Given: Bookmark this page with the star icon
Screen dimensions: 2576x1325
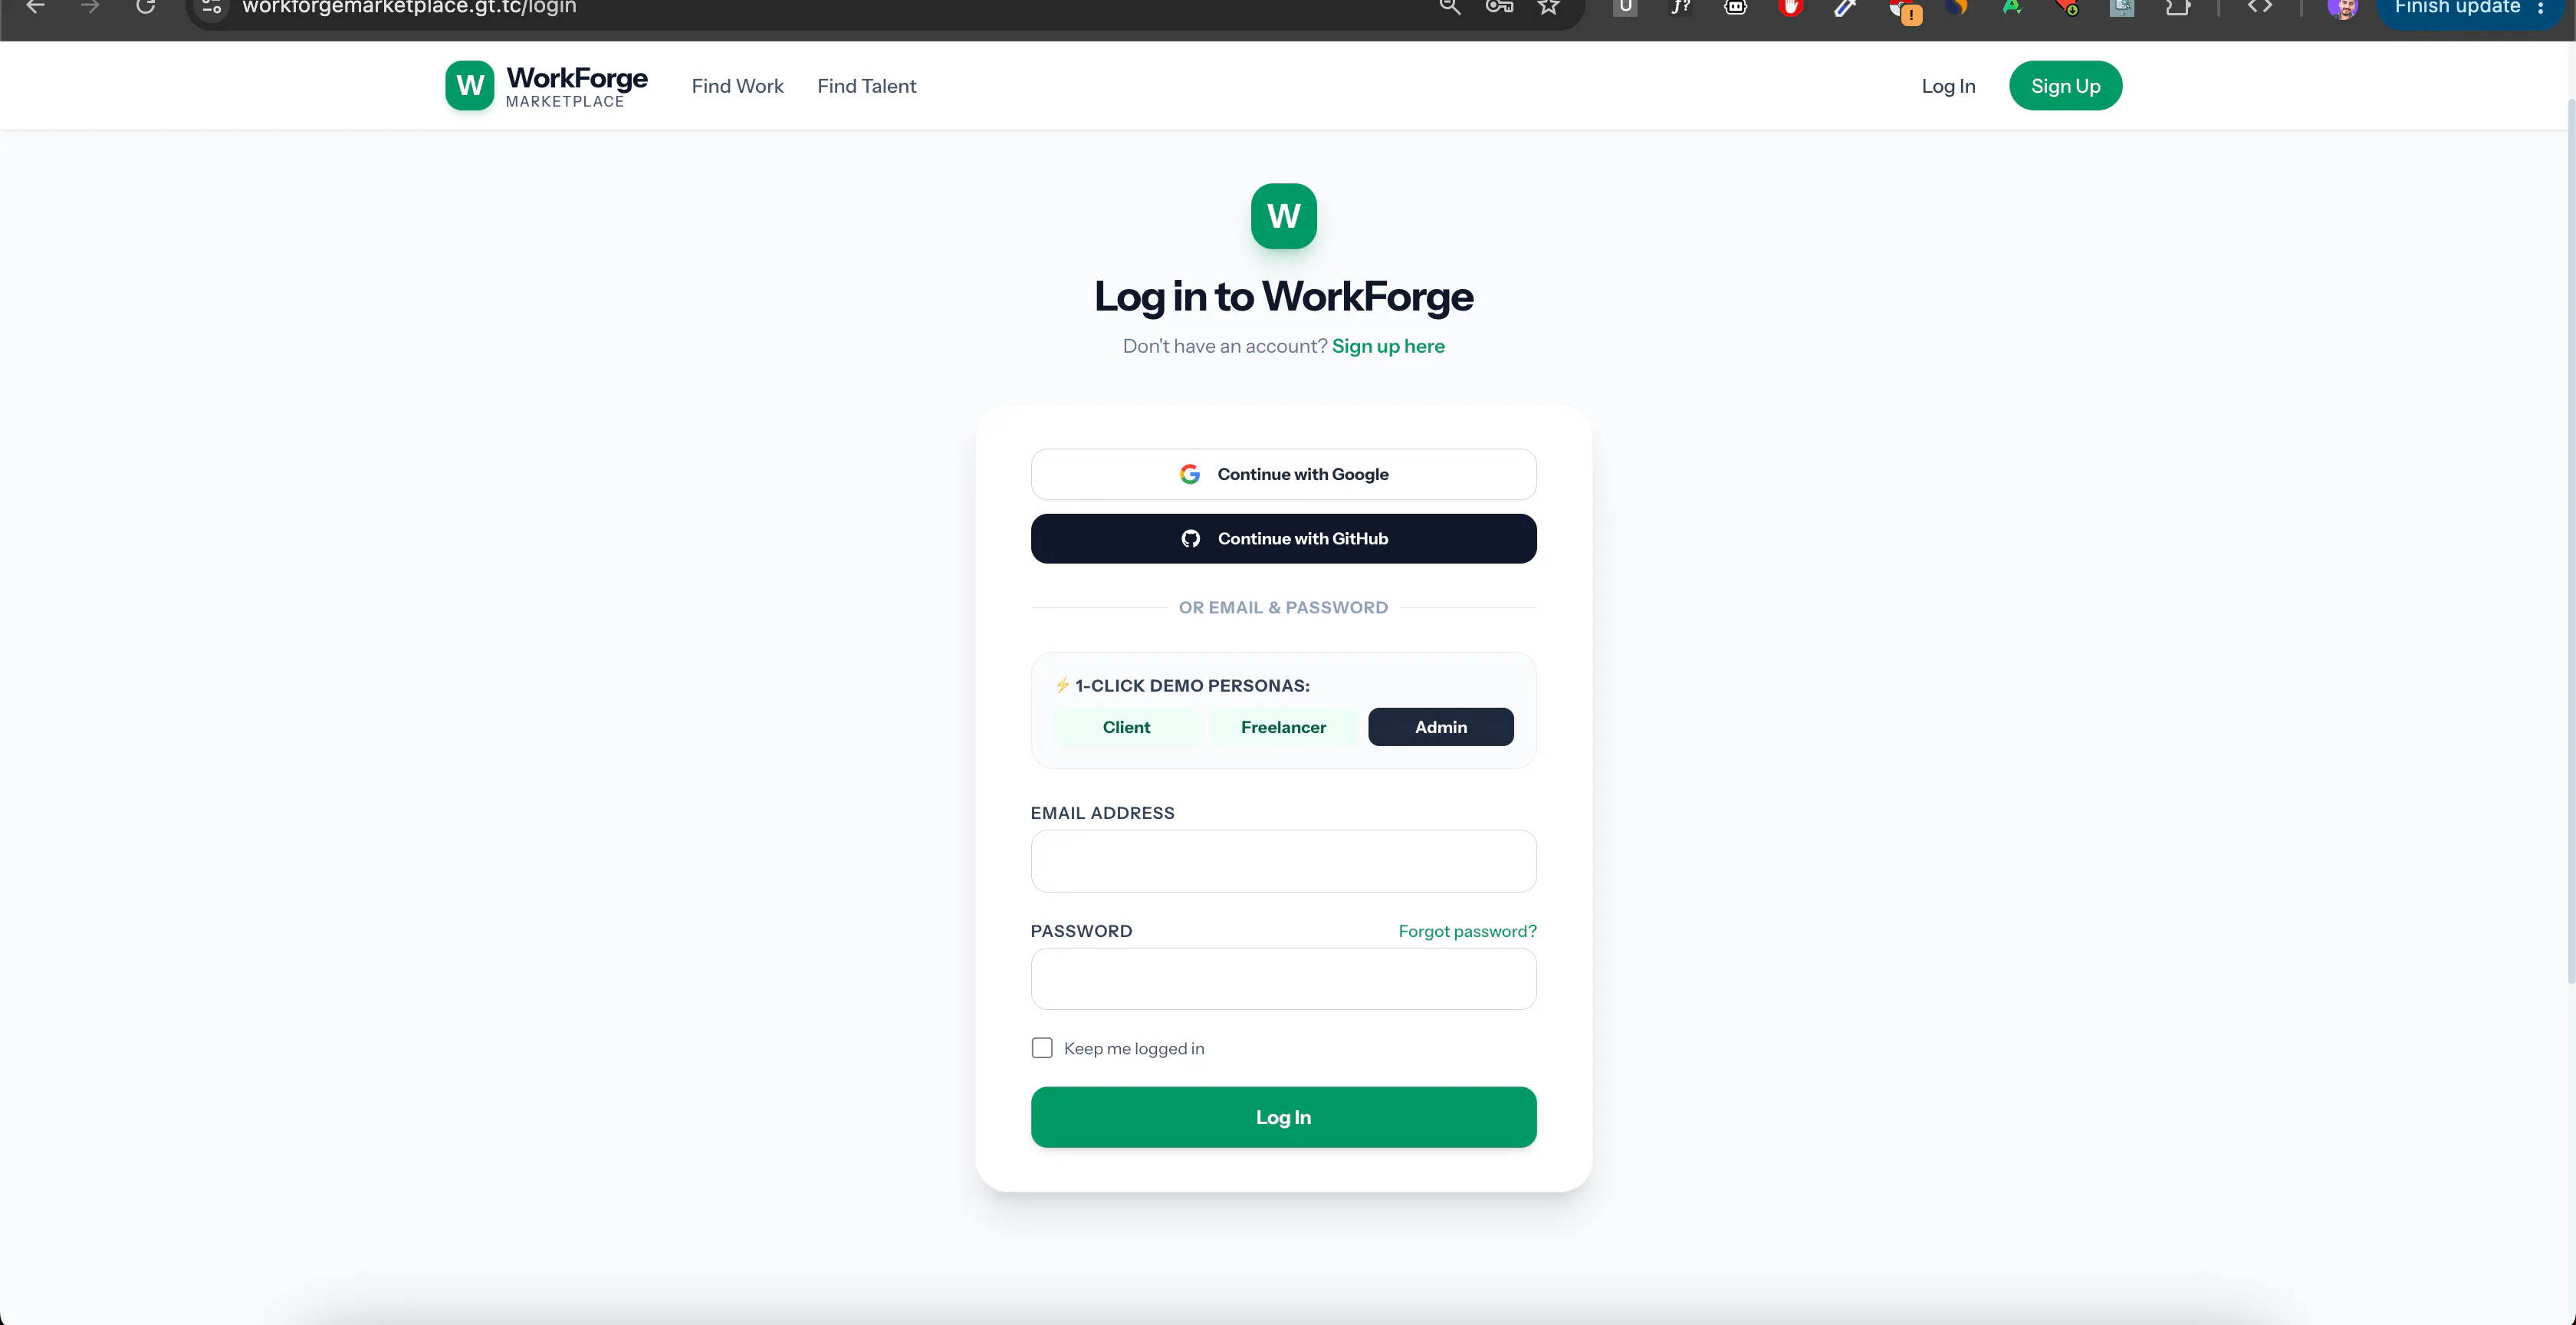Looking at the screenshot, I should (x=1549, y=7).
